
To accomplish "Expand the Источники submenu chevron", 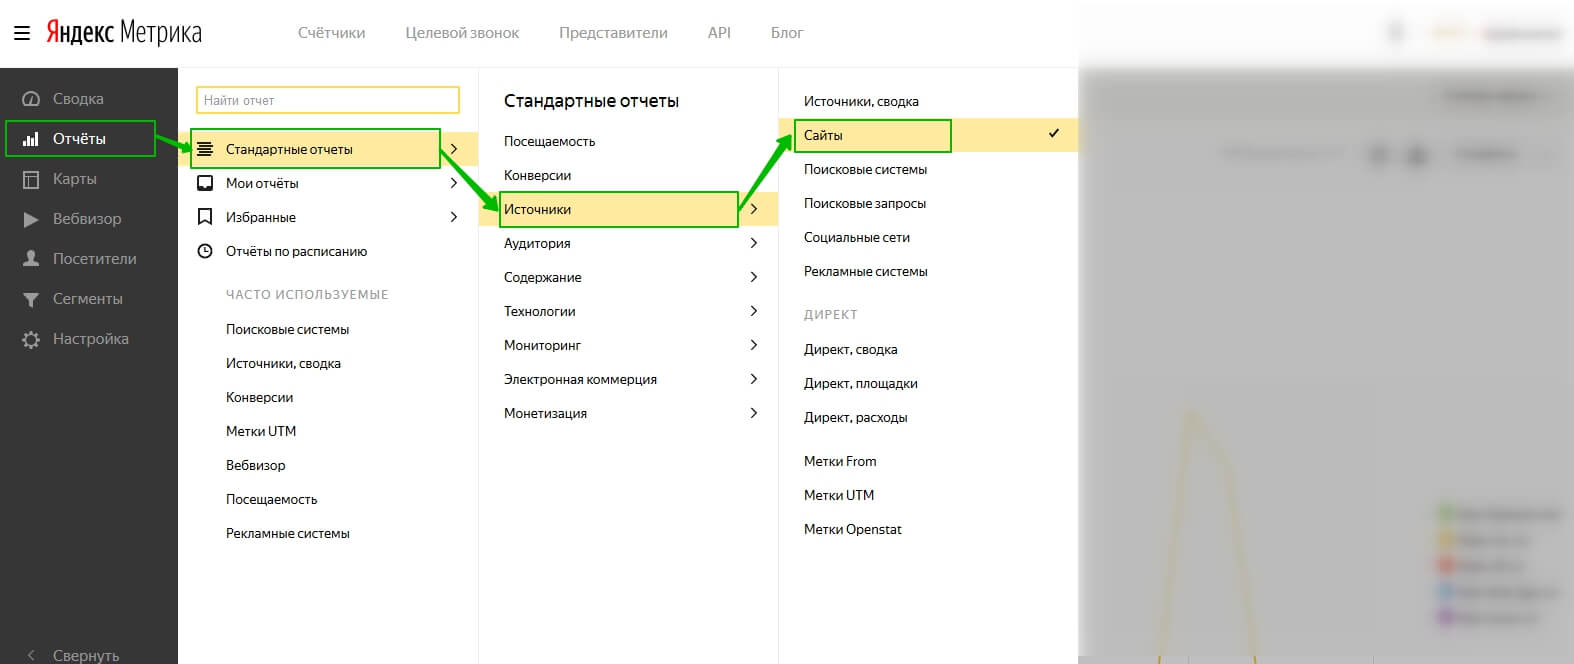I will tap(754, 209).
